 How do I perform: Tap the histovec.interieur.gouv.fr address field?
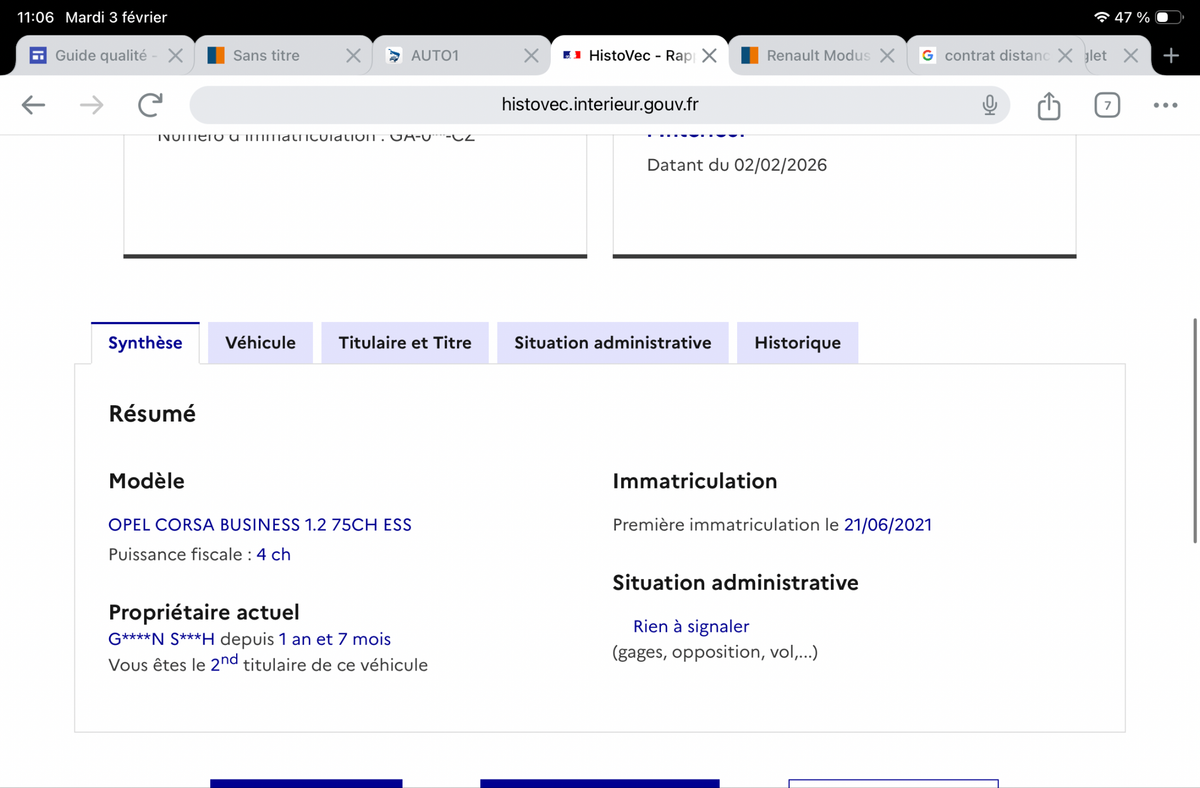point(600,105)
